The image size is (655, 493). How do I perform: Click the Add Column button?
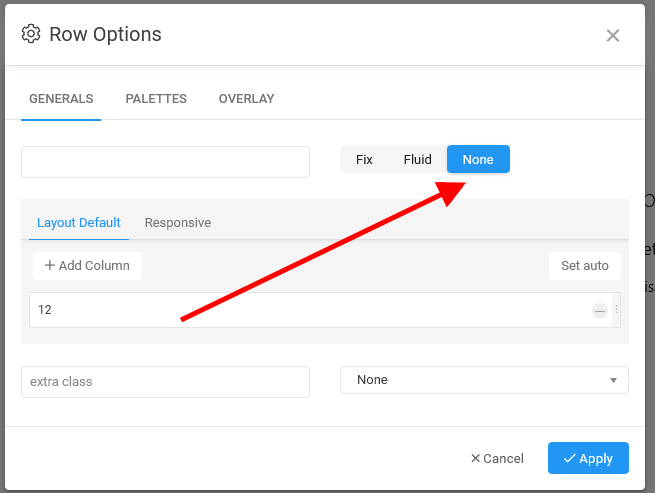coord(87,266)
